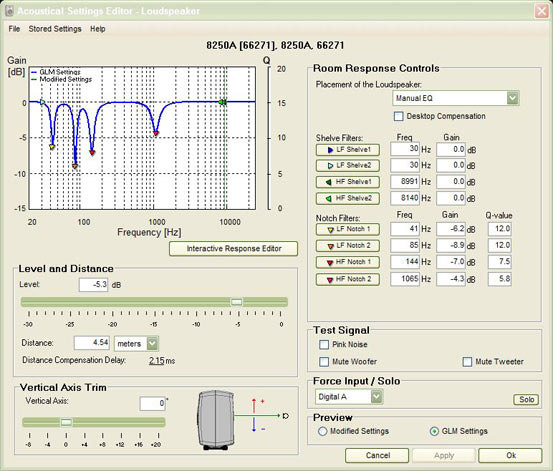Screen dimensions: 553x471
Task: Click the loudspeaker illustration
Action: (216, 420)
